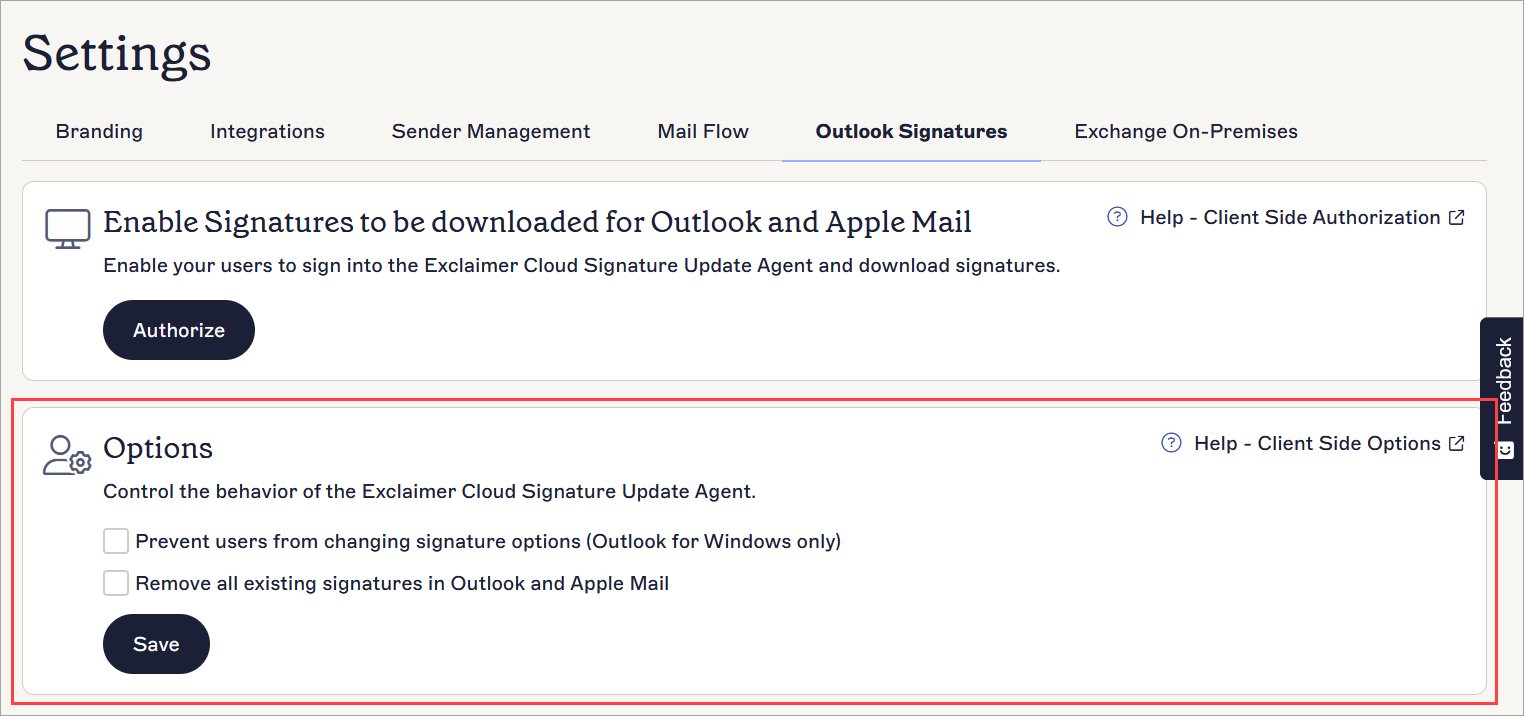Open Help - Client Side Options link
The height and width of the screenshot is (716, 1524).
coord(1316,443)
